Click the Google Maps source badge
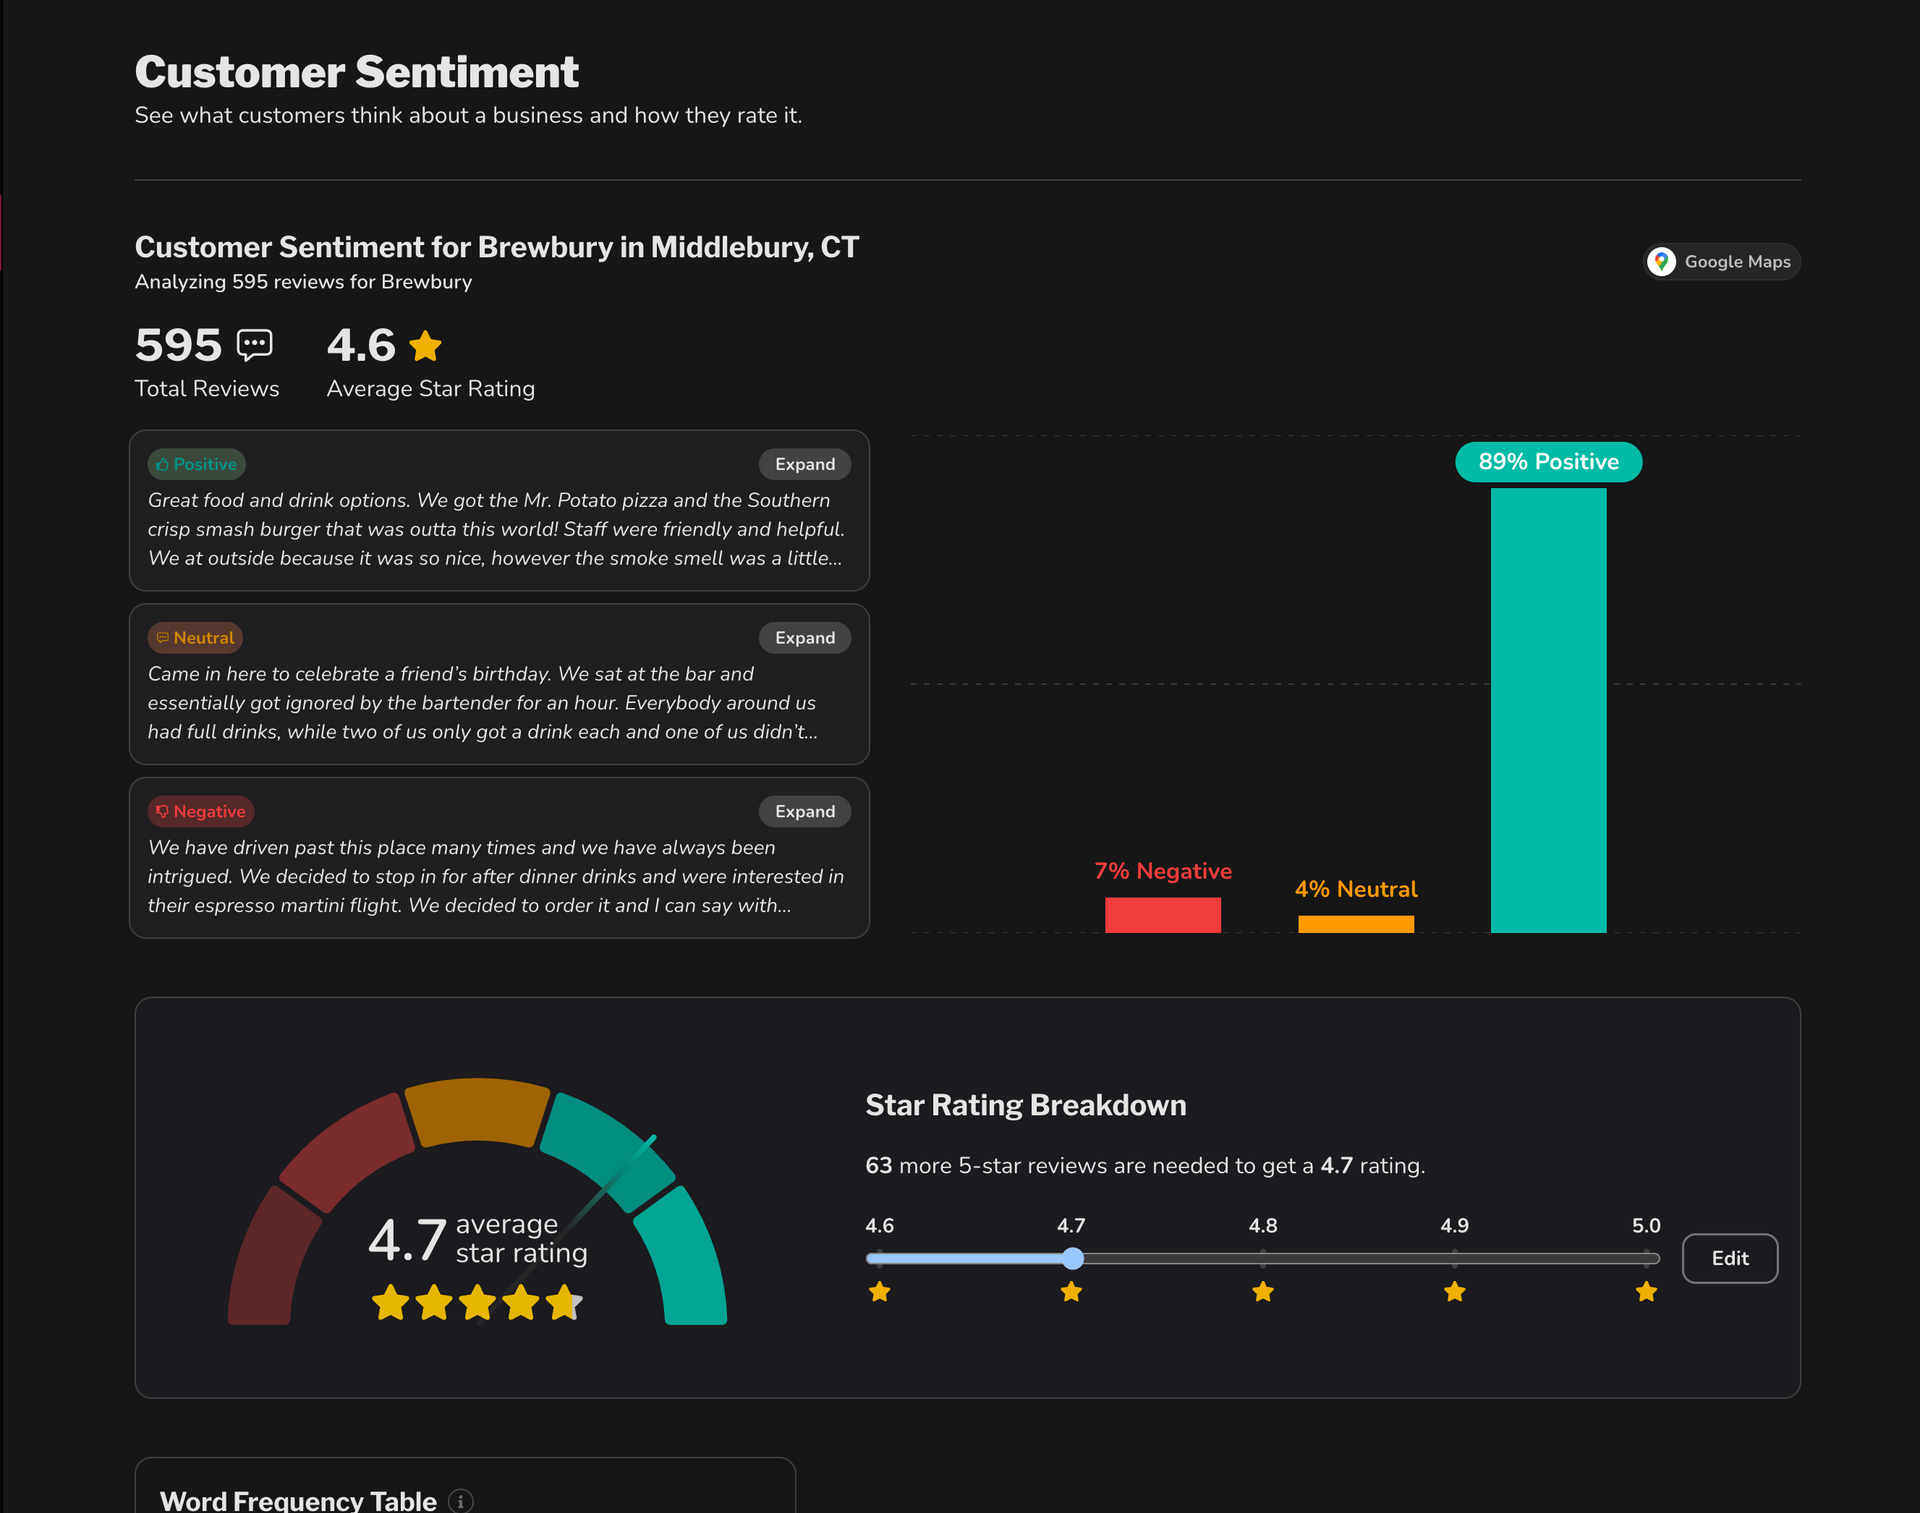1920x1513 pixels. [x=1722, y=262]
